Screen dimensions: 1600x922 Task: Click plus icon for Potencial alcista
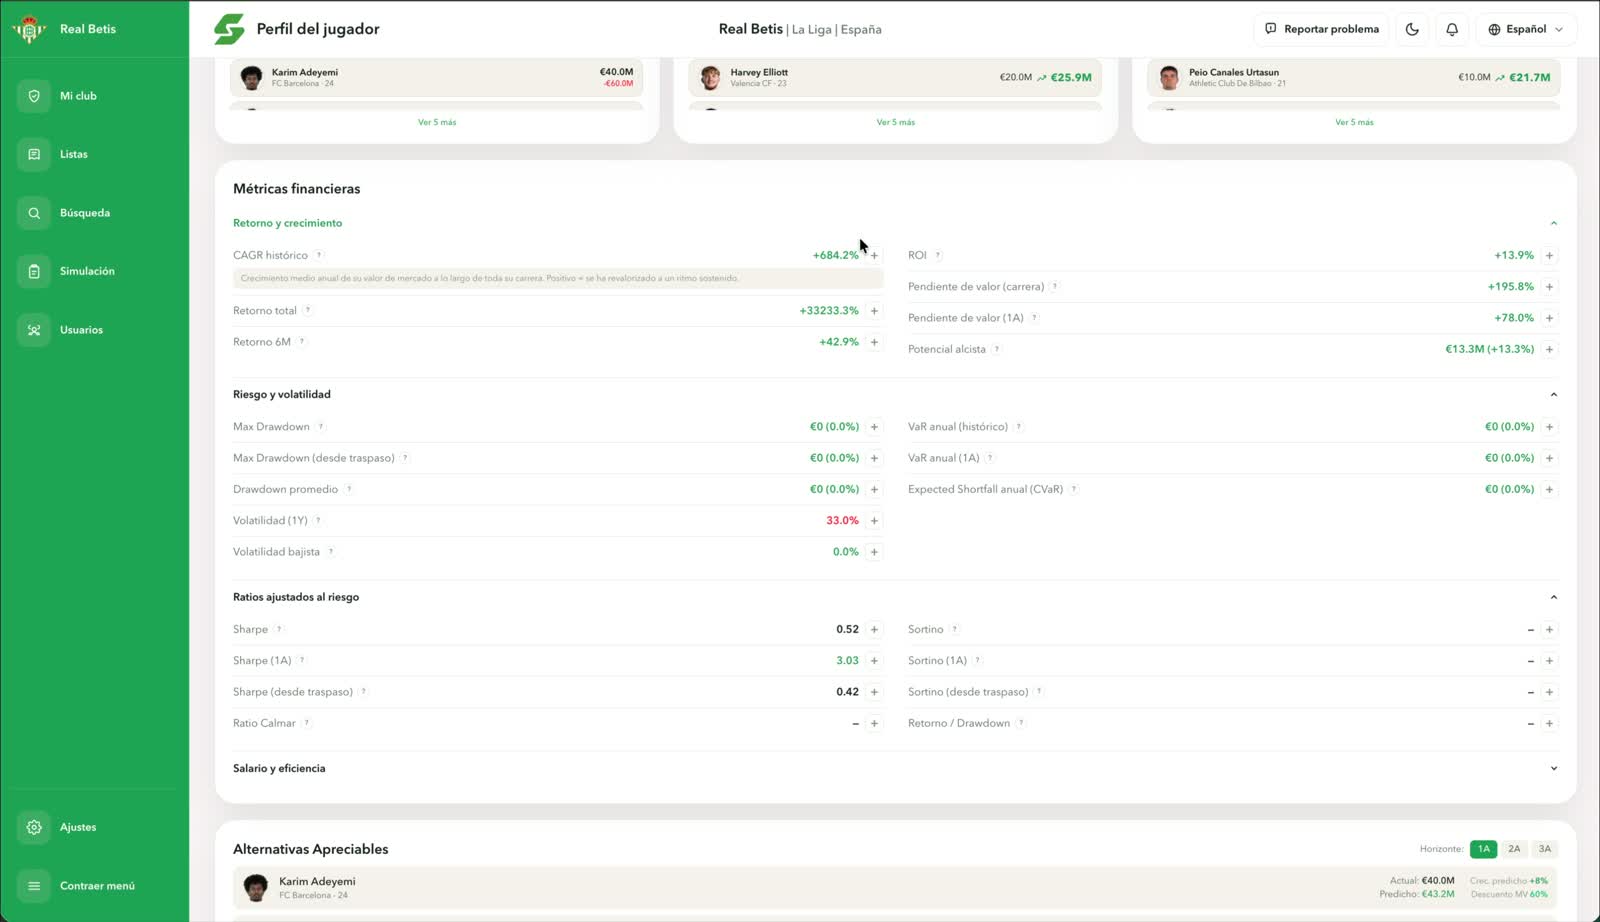pos(1549,349)
